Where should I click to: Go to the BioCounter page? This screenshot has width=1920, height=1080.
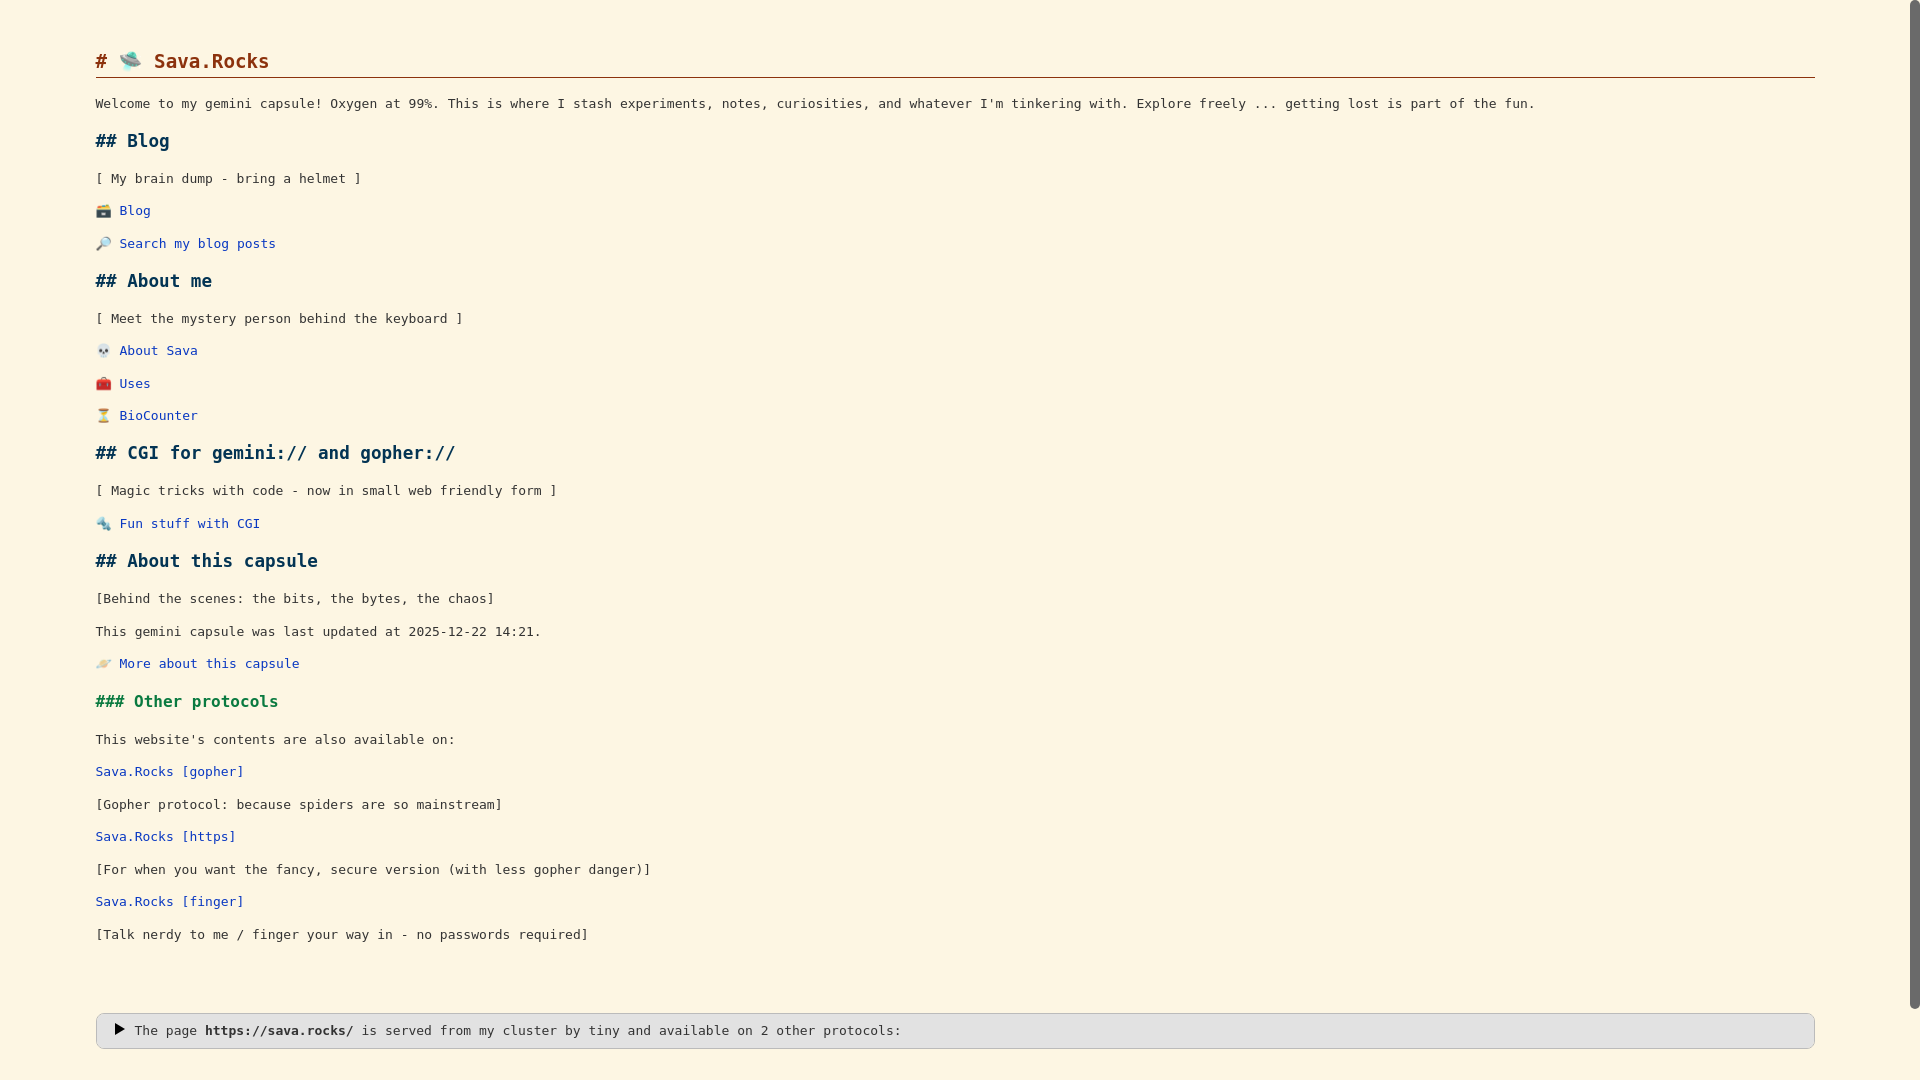point(158,416)
